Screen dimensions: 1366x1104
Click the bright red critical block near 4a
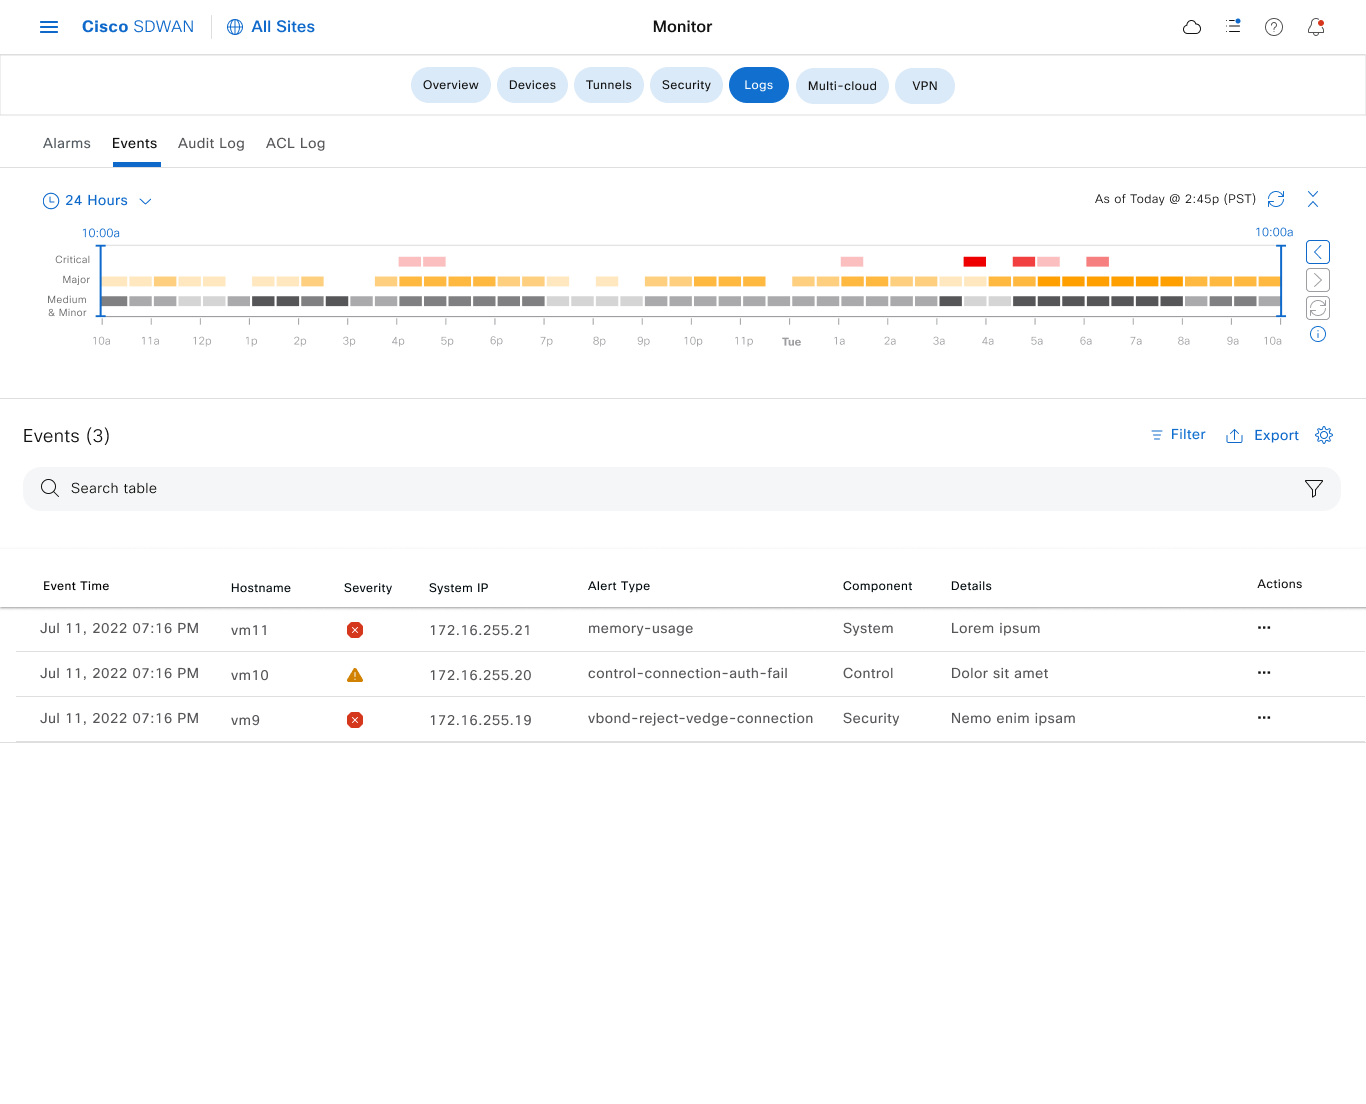pyautogui.click(x=975, y=262)
